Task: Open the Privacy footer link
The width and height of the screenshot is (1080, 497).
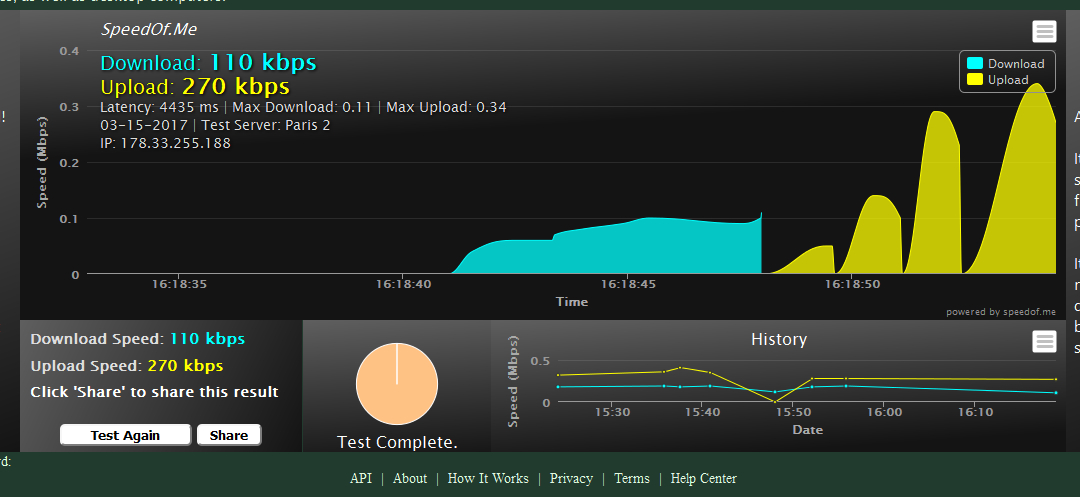Action: [571, 478]
